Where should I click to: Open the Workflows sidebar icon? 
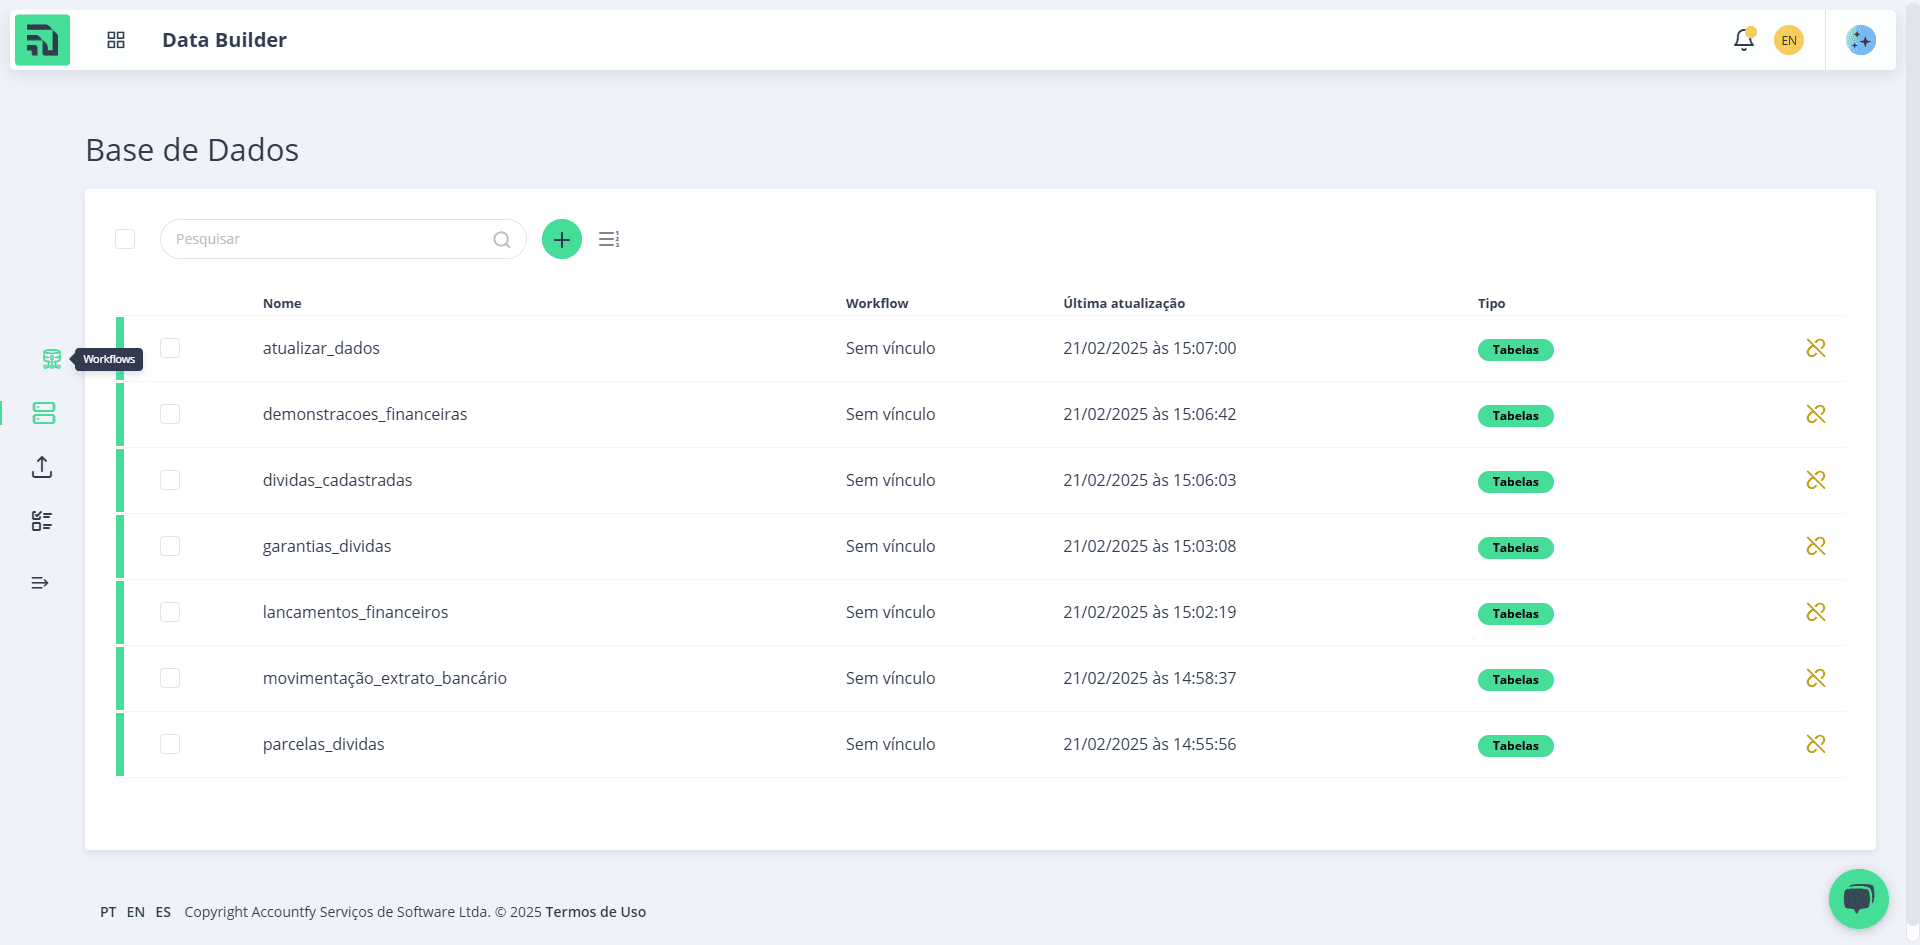pos(52,359)
